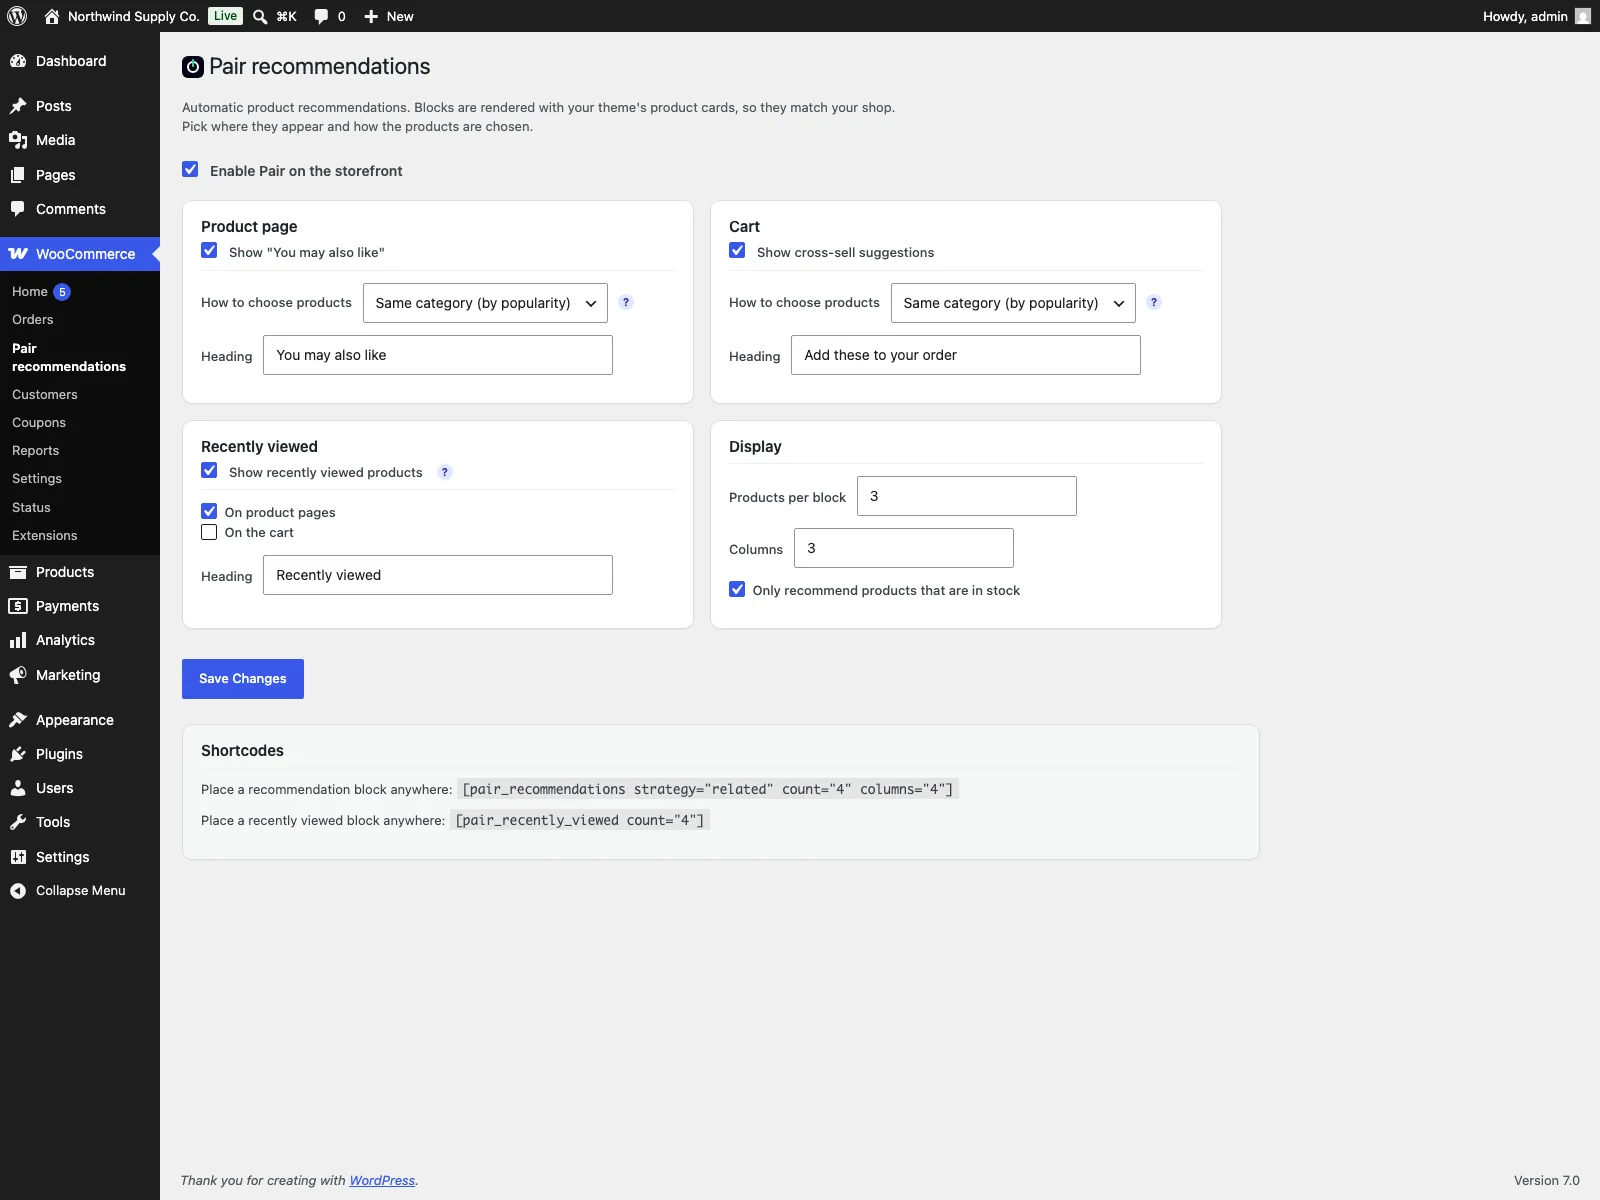Toggle Enable Pair on the storefront
This screenshot has width=1600, height=1200.
pyautogui.click(x=190, y=170)
